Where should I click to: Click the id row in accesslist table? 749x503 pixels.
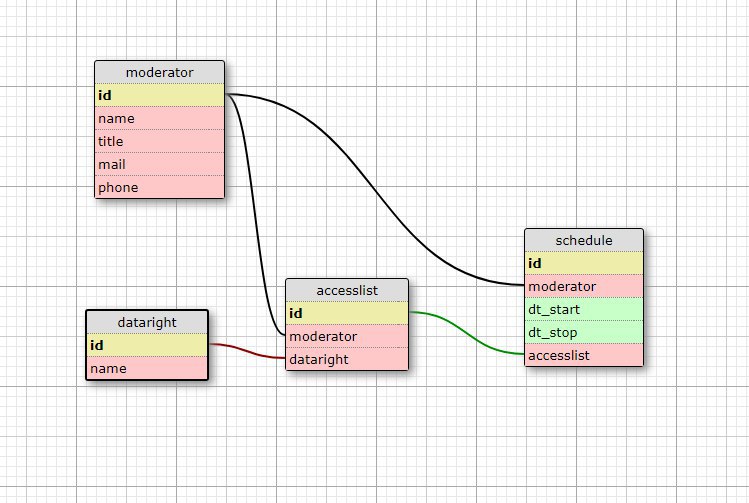pos(347,313)
